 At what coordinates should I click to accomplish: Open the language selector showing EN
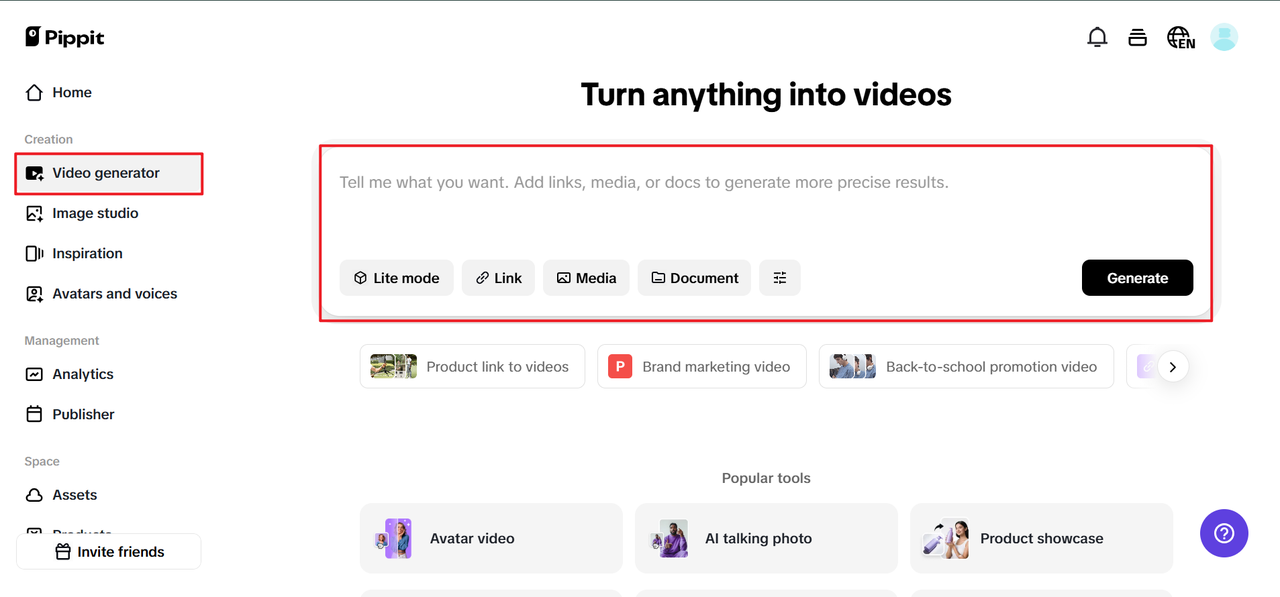pos(1180,37)
